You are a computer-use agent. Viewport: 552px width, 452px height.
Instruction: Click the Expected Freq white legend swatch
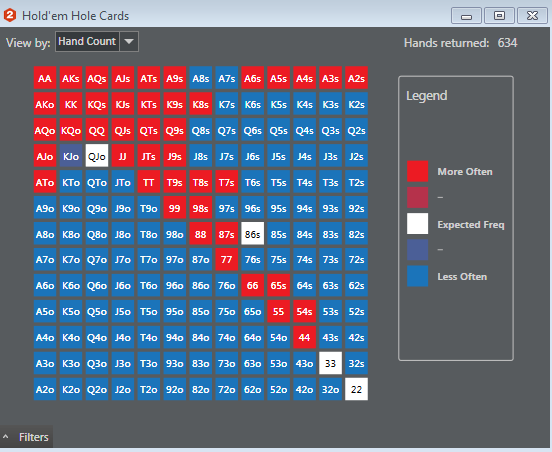pos(418,224)
